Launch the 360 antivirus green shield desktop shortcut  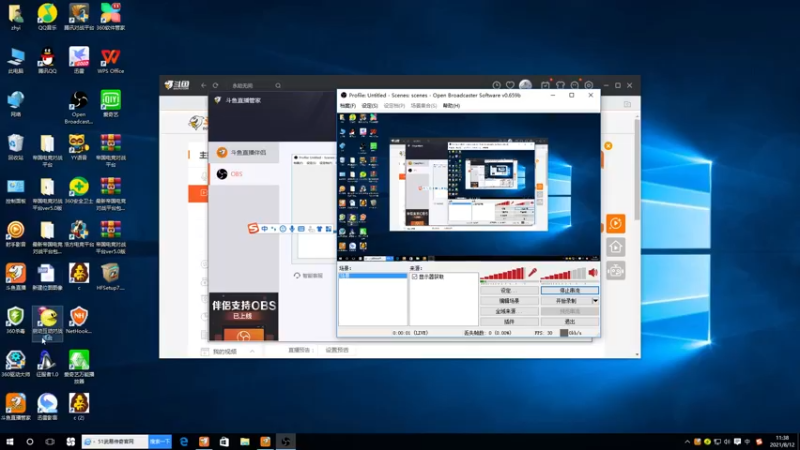point(15,320)
